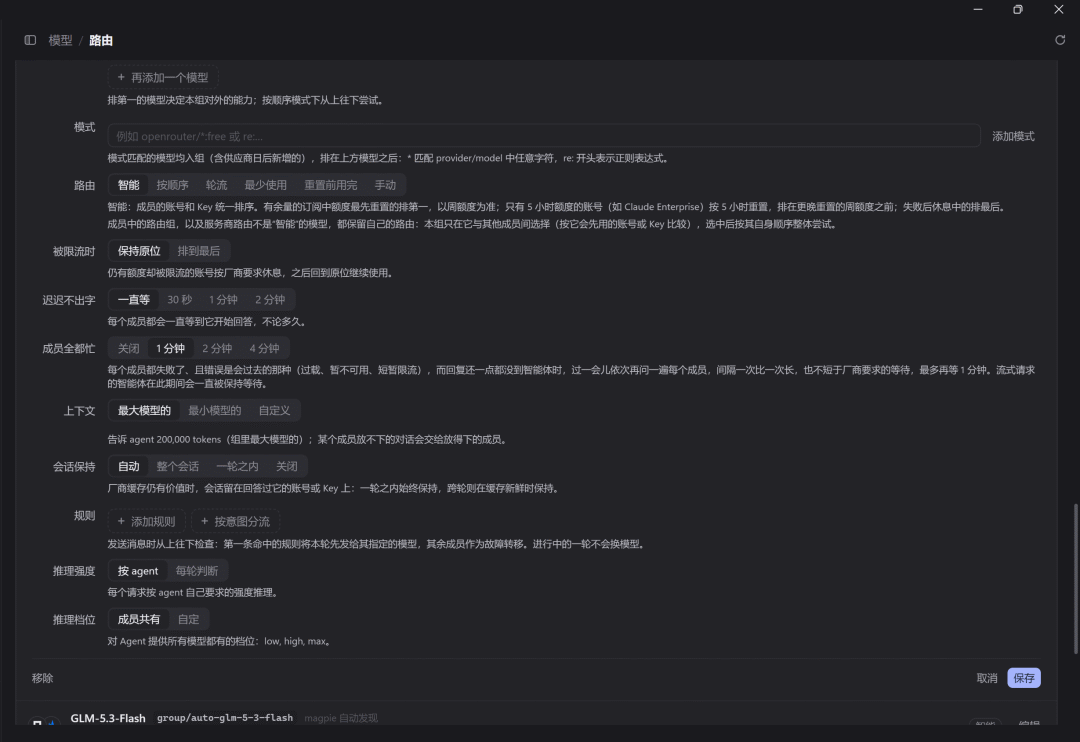Image resolution: width=1080 pixels, height=742 pixels.
Task: Select 按顺序 routing option
Action: tap(172, 185)
